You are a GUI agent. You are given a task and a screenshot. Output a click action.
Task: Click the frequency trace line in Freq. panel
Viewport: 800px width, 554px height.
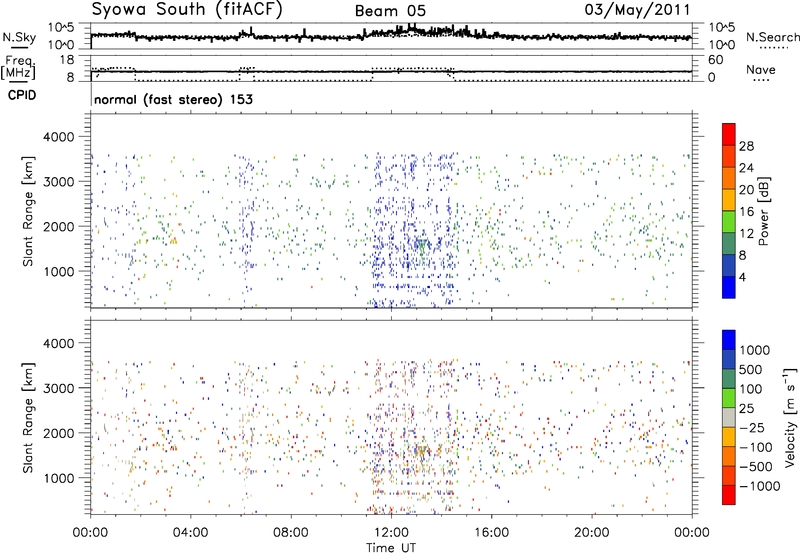coord(391,71)
